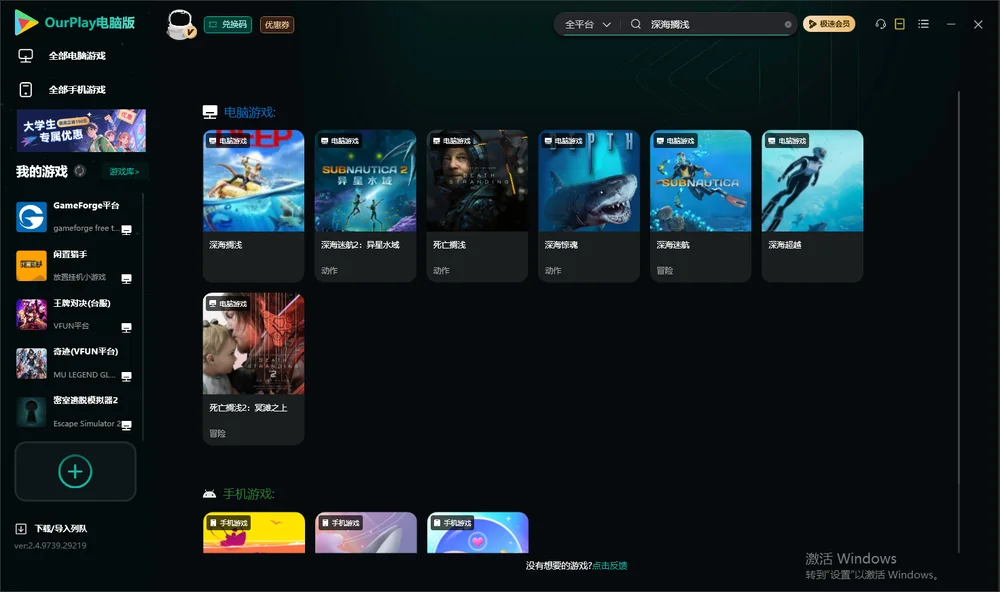The height and width of the screenshot is (592, 1000).
Task: Open the 极速会员 membership button
Action: coord(829,24)
